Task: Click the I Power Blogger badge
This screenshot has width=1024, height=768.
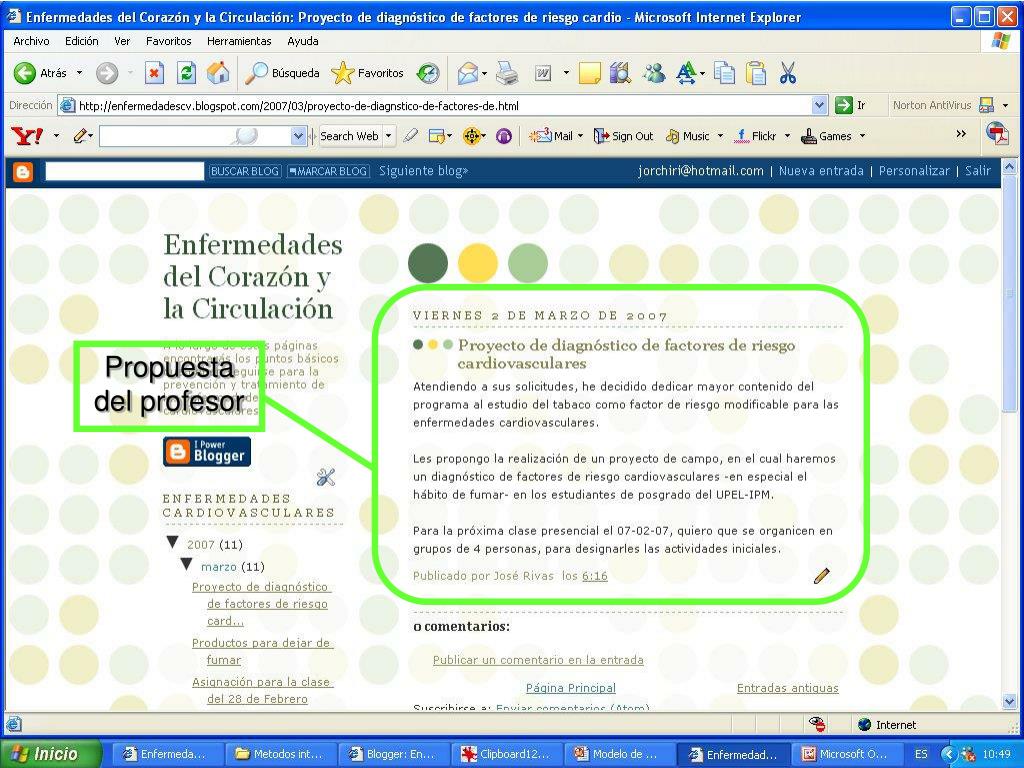Action: point(207,451)
